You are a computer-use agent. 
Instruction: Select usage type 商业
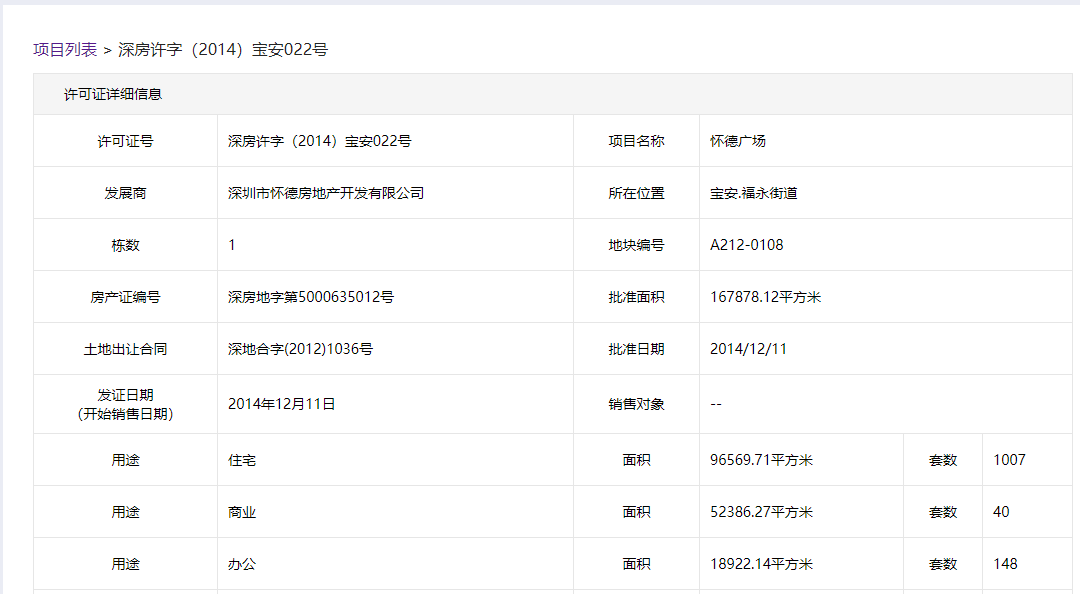point(242,512)
